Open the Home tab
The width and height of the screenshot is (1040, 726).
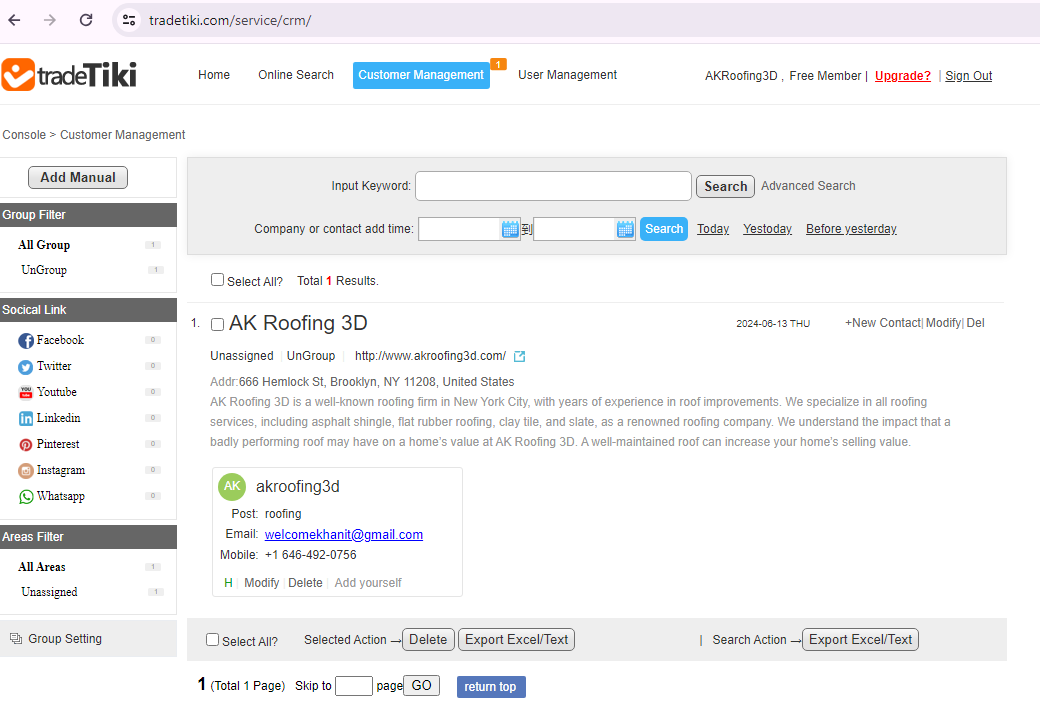214,75
